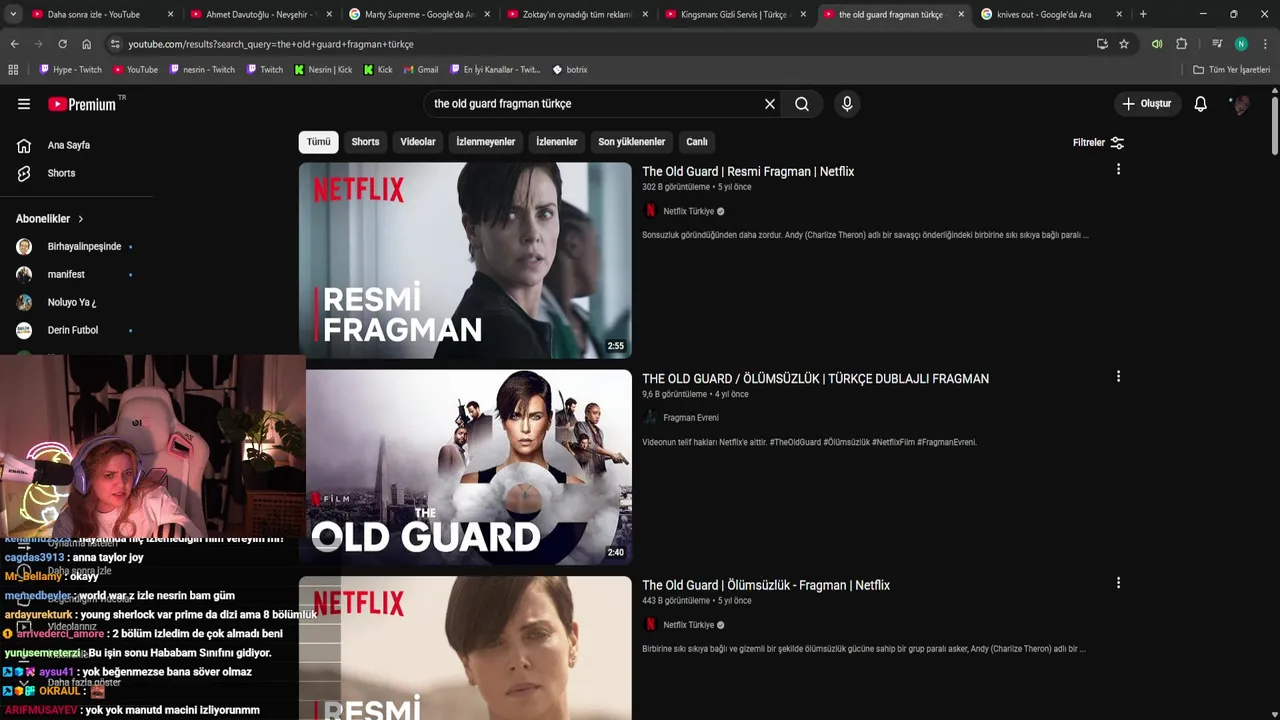Open Tüm Yer İşaretleri bookmarks folder

[1232, 70]
